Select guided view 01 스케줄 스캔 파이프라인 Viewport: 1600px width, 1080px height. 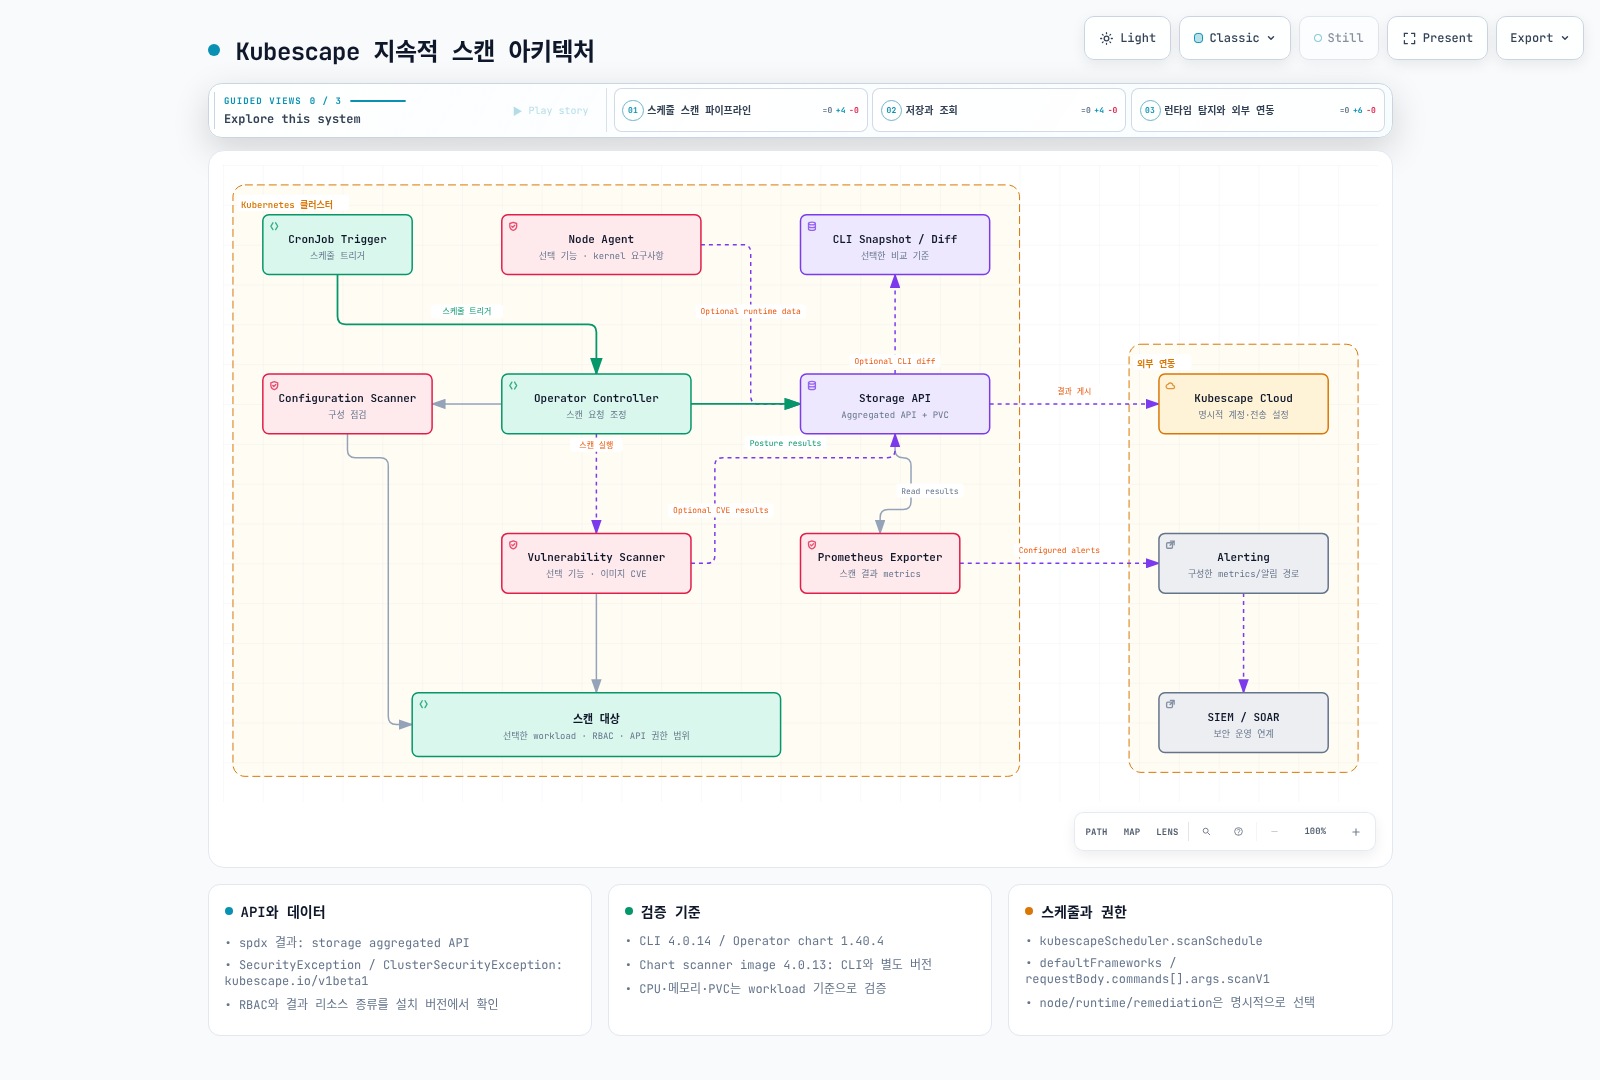click(741, 110)
